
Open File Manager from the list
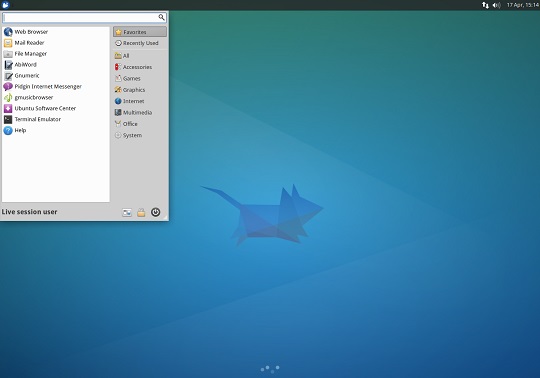click(x=56, y=54)
